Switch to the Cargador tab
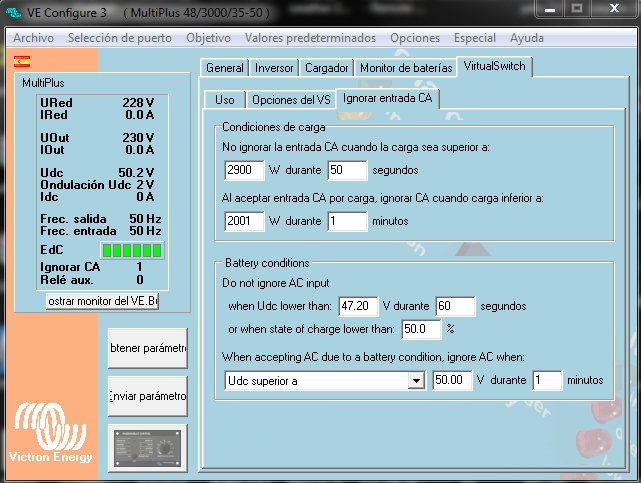 click(x=327, y=67)
